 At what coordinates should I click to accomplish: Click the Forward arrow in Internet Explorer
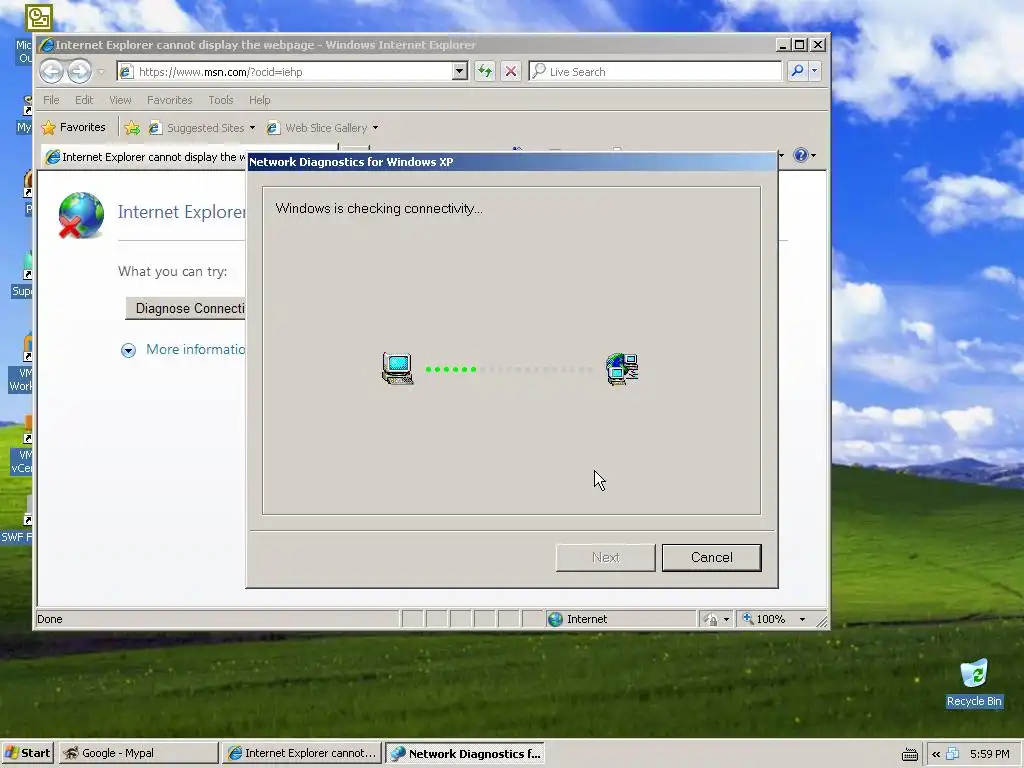[80, 71]
